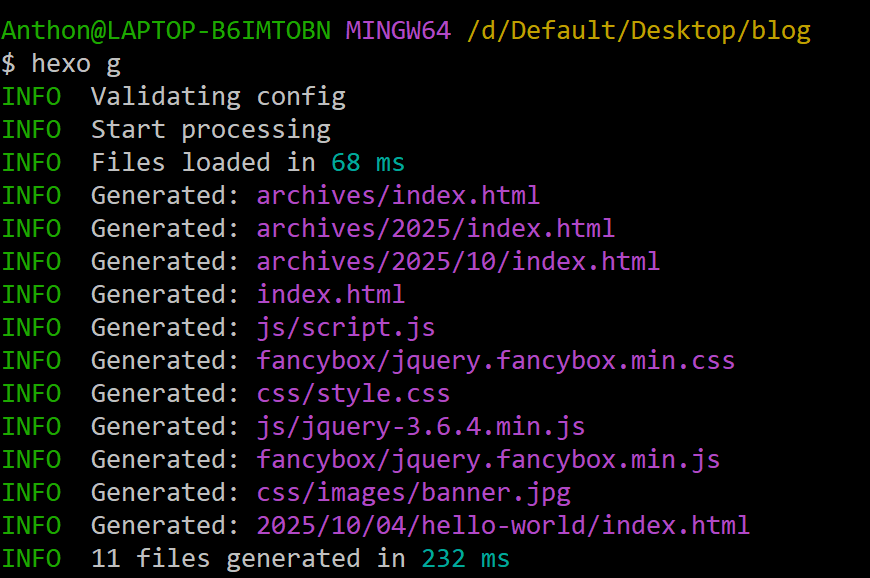Click the js/jquery-3.6.4.min.js path
Screen dimensions: 870x578
pos(420,426)
